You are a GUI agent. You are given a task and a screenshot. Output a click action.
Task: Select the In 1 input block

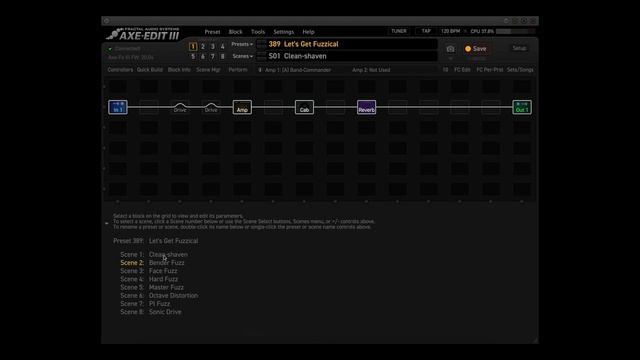tap(118, 107)
